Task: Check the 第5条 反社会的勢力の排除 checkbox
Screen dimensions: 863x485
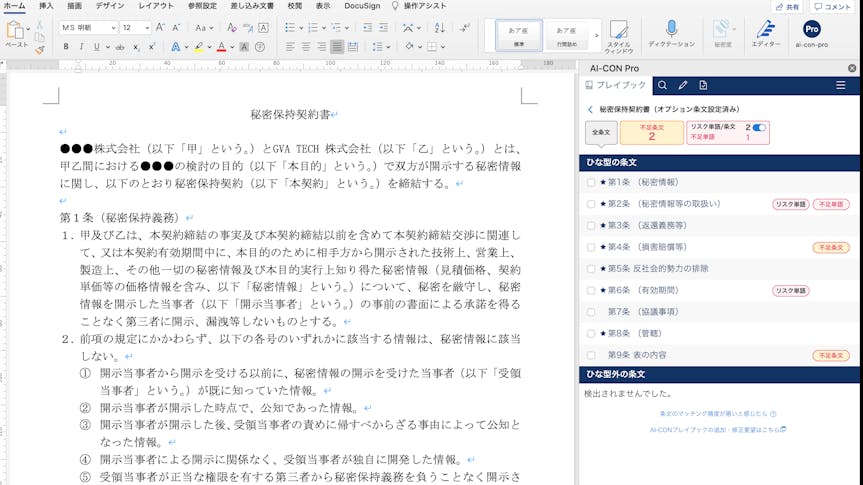Action: [591, 269]
